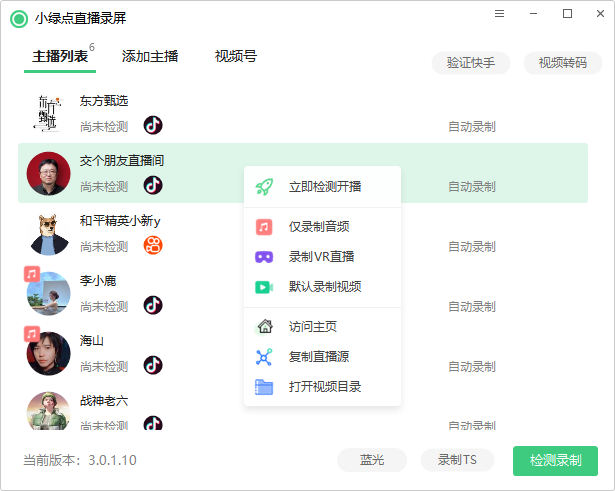Click the green video camera icon for 默认录制视频
615x491 pixels.
[264, 287]
